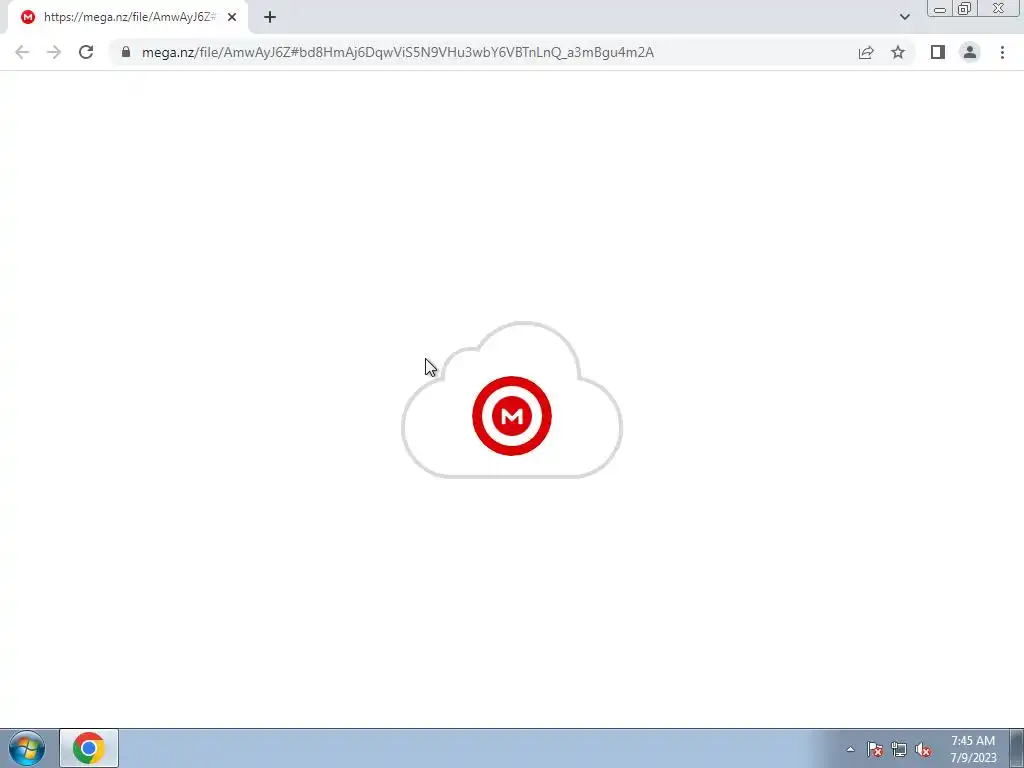This screenshot has height=768, width=1024.
Task: Reload the mega.nz page
Action: 86,52
